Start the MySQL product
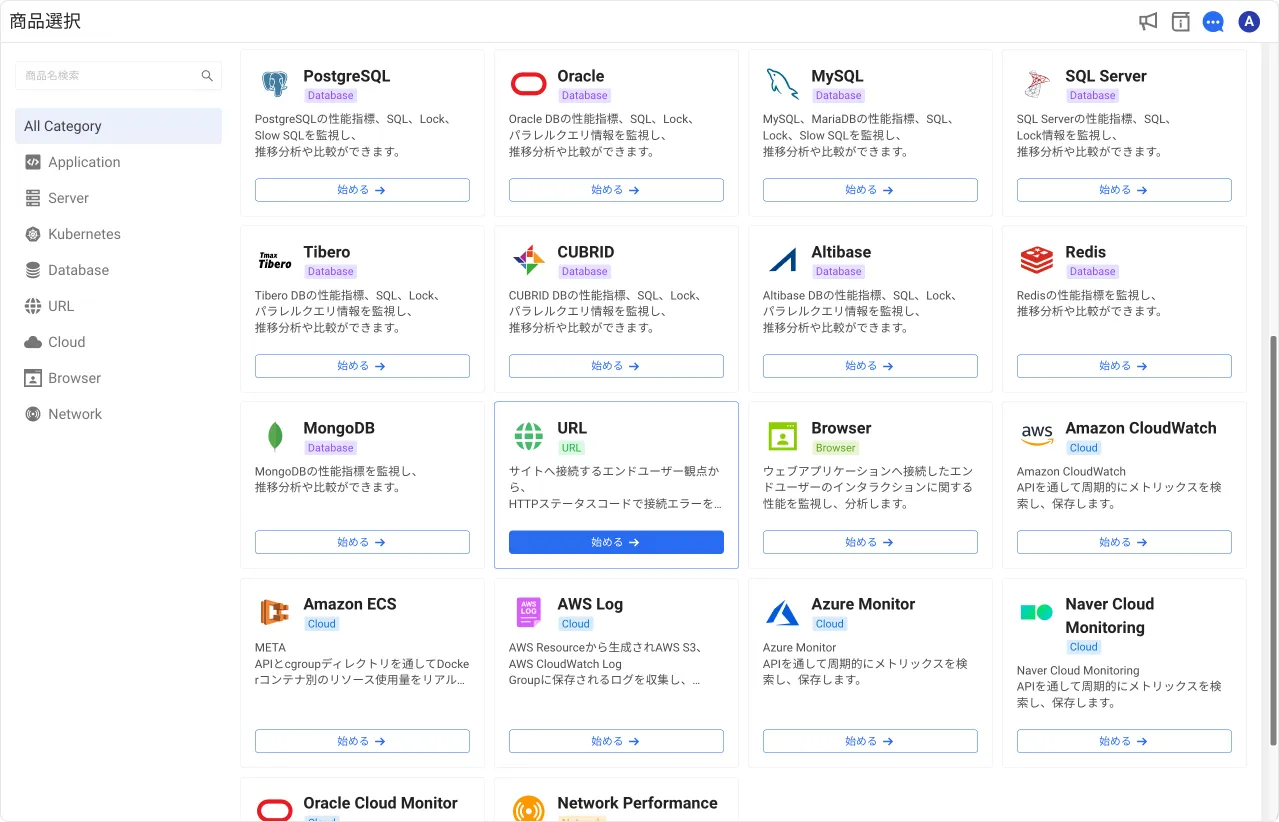 coord(870,190)
